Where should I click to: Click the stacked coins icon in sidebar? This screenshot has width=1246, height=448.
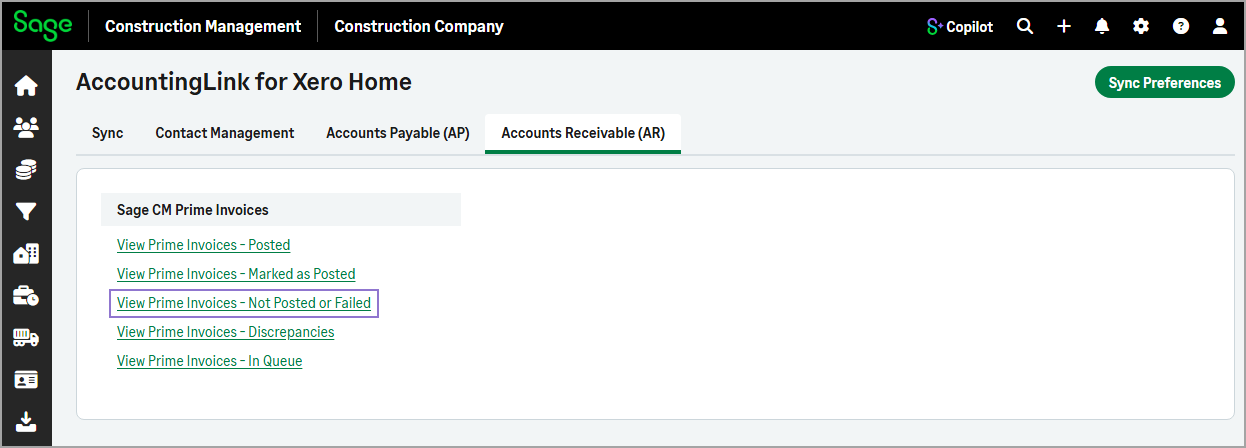26,169
